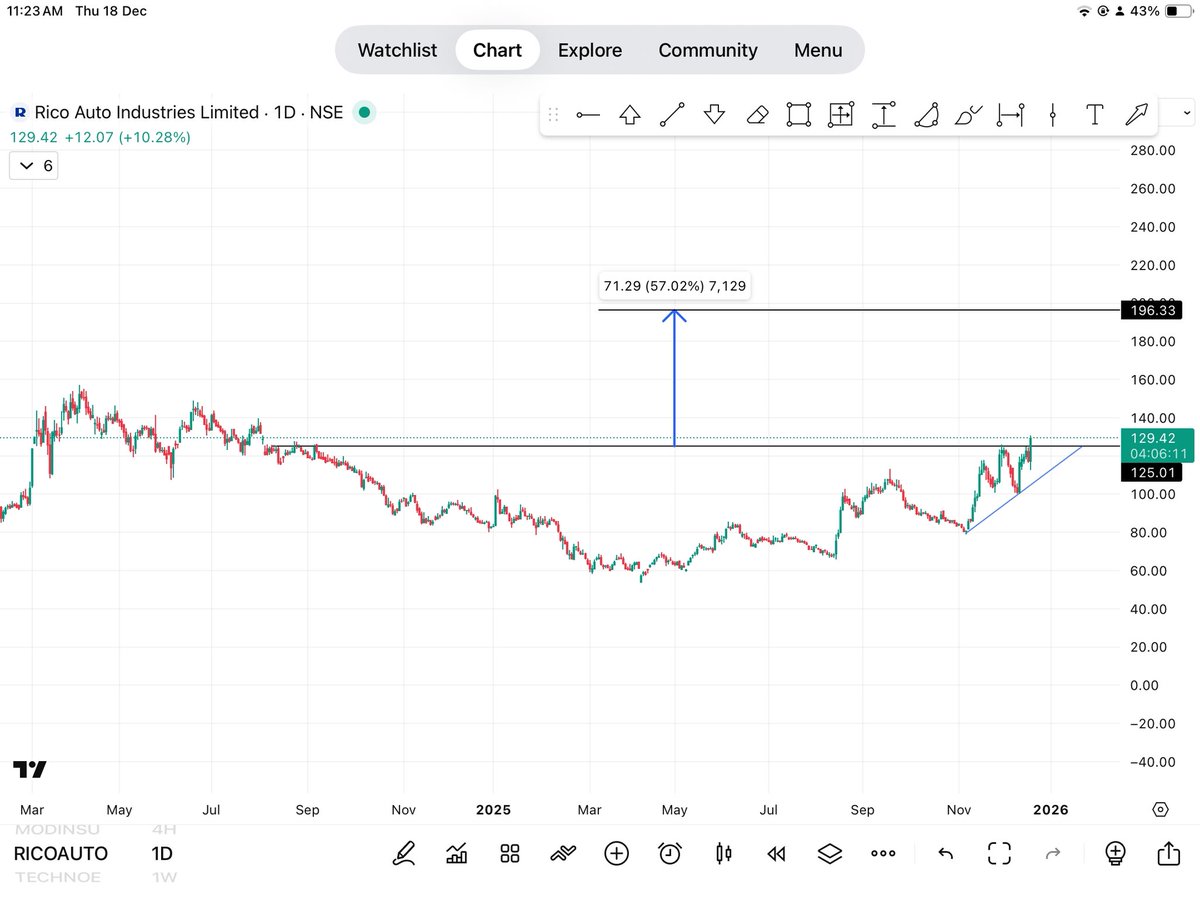Select the text annotation tool
This screenshot has height=900, width=1200.
click(x=1095, y=115)
